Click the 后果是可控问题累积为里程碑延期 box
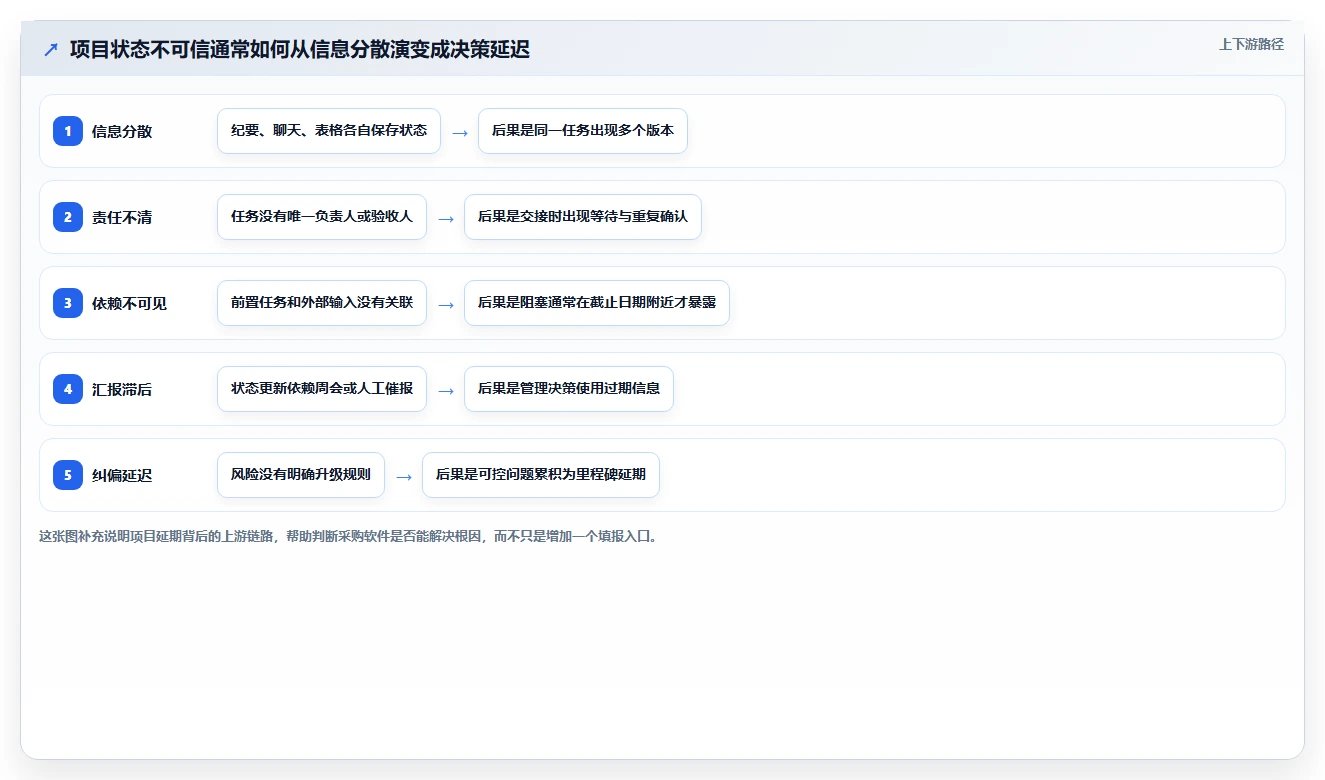Image resolution: width=1325 pixels, height=780 pixels. (541, 475)
